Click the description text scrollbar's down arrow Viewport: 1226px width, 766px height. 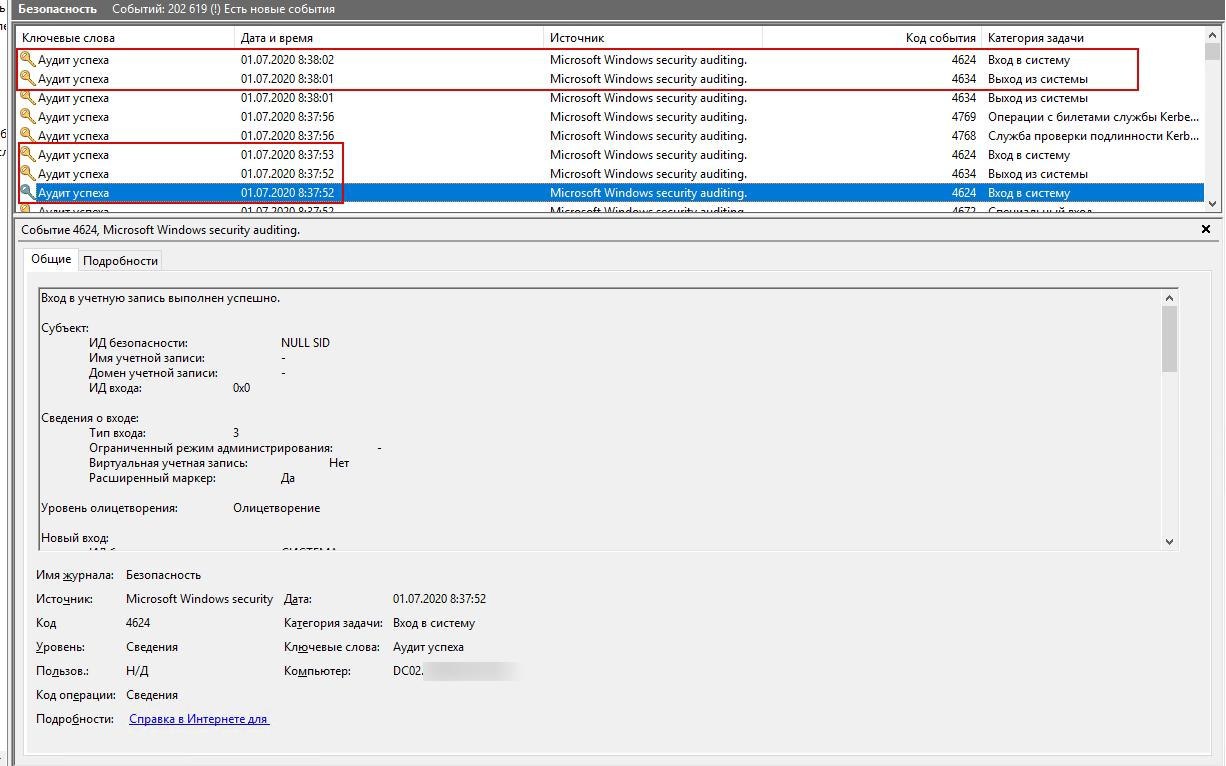(x=1170, y=541)
